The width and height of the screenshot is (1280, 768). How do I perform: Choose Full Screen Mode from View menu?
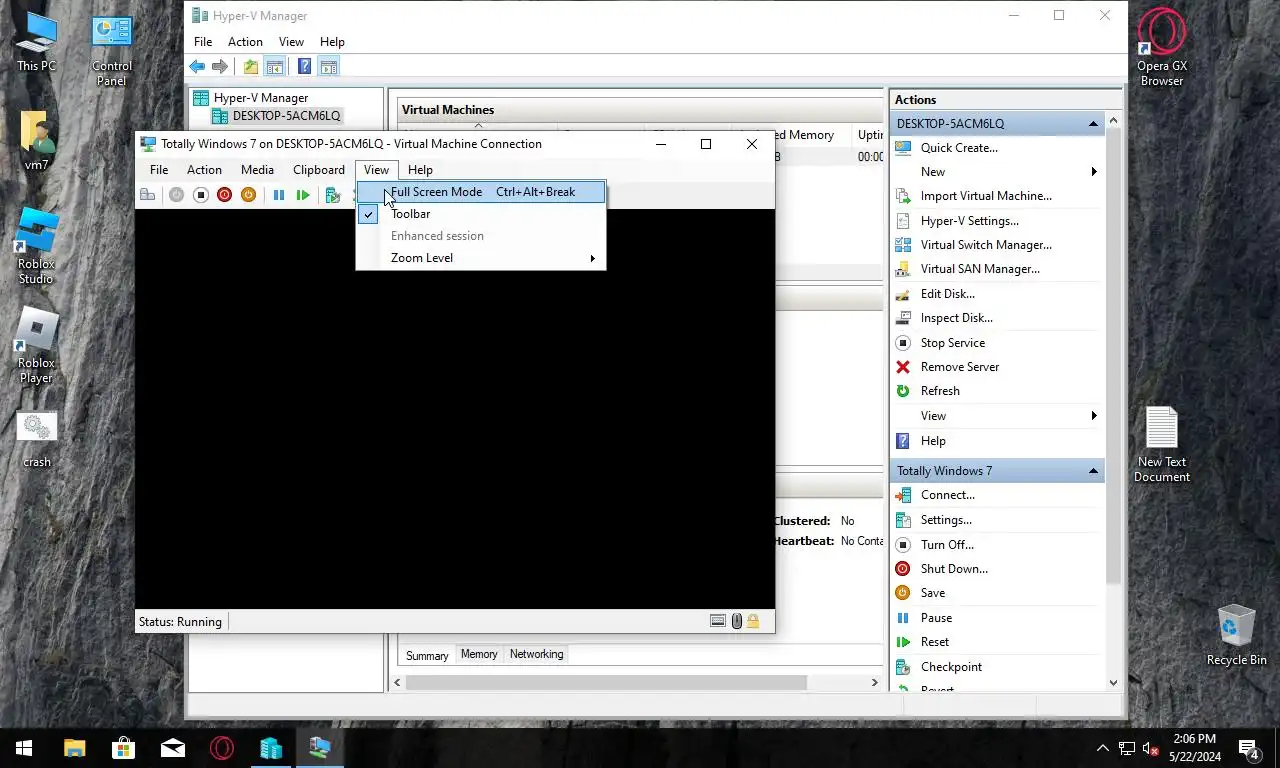click(x=481, y=192)
